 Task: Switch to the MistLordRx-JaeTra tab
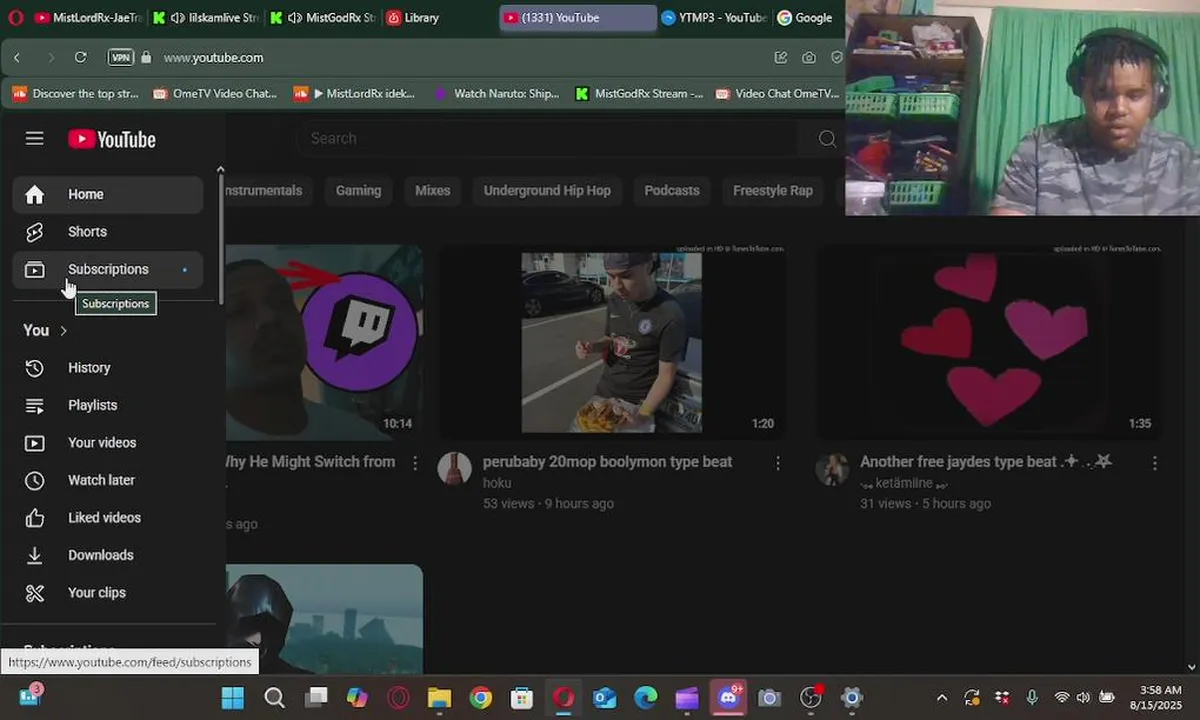[x=88, y=17]
